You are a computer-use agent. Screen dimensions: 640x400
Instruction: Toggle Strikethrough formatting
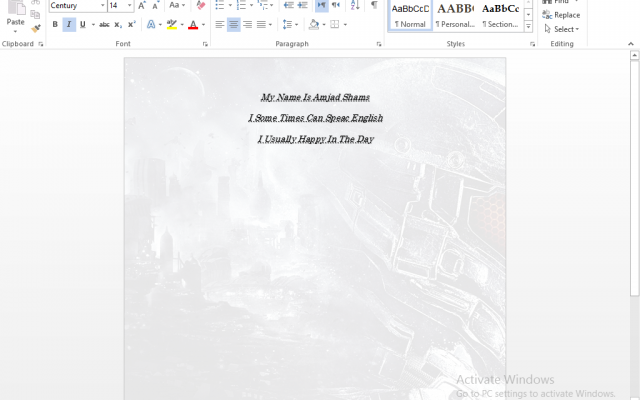[x=104, y=24]
